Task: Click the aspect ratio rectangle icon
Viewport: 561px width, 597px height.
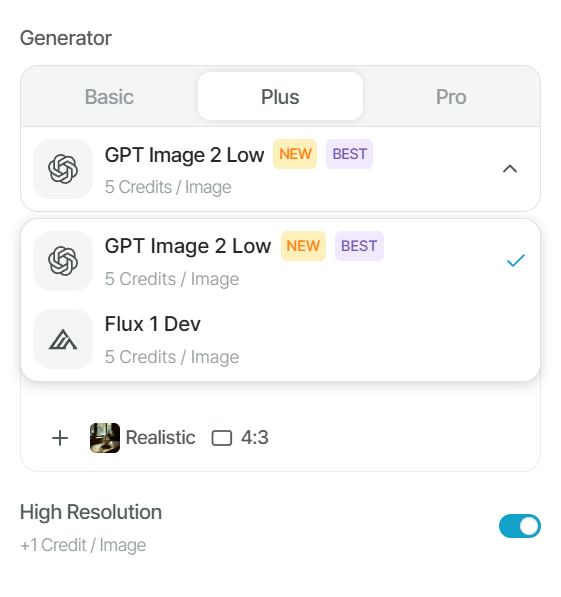Action: pos(222,438)
